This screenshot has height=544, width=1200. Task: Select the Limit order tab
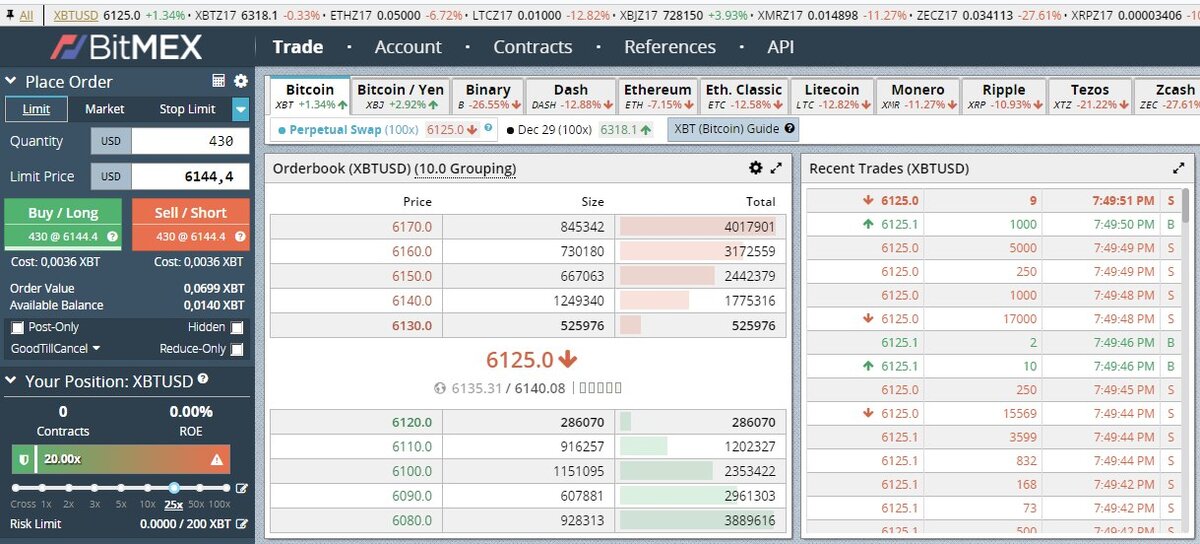click(37, 109)
